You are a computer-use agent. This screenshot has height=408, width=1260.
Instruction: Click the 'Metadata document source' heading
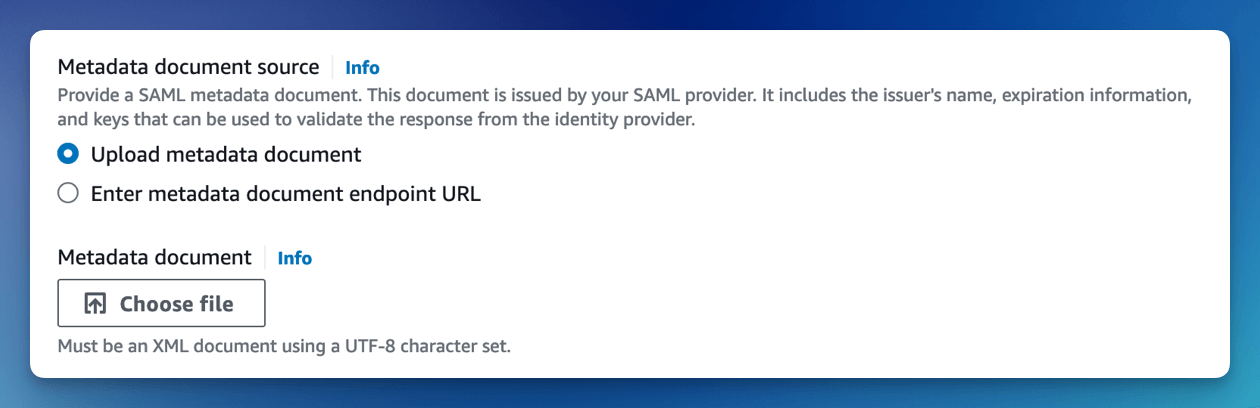pos(188,68)
